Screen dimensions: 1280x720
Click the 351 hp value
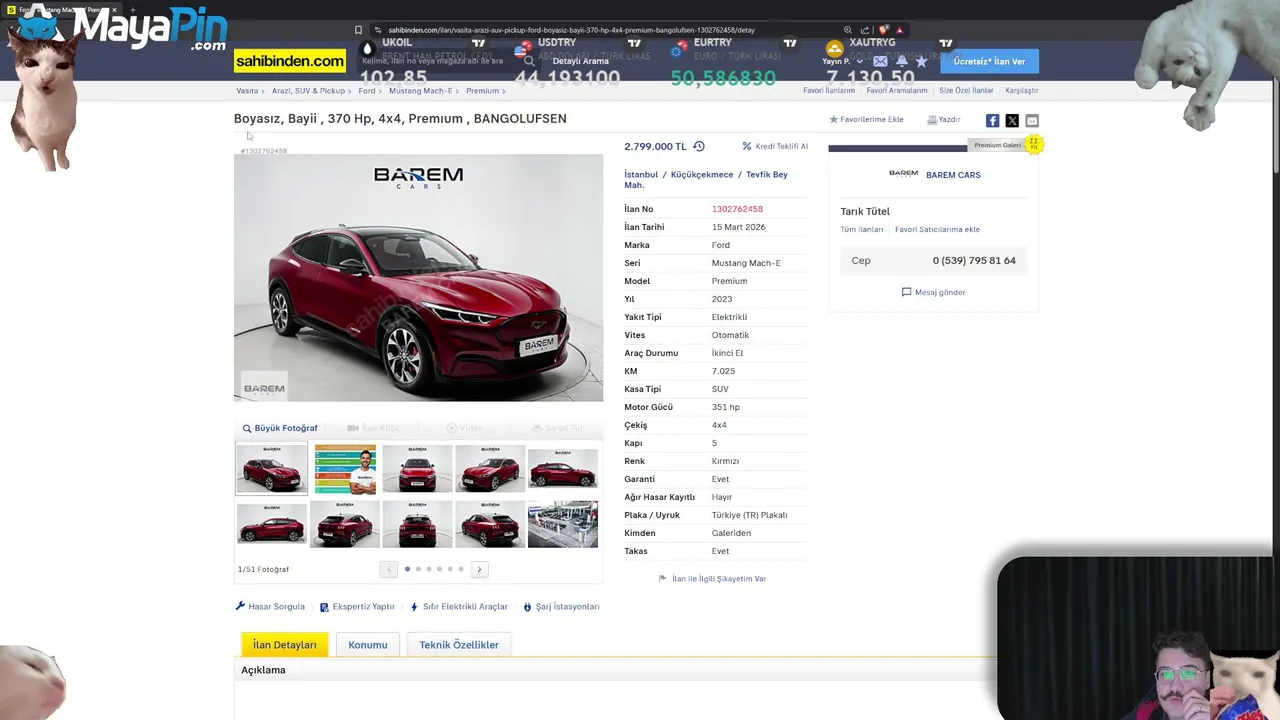[726, 407]
